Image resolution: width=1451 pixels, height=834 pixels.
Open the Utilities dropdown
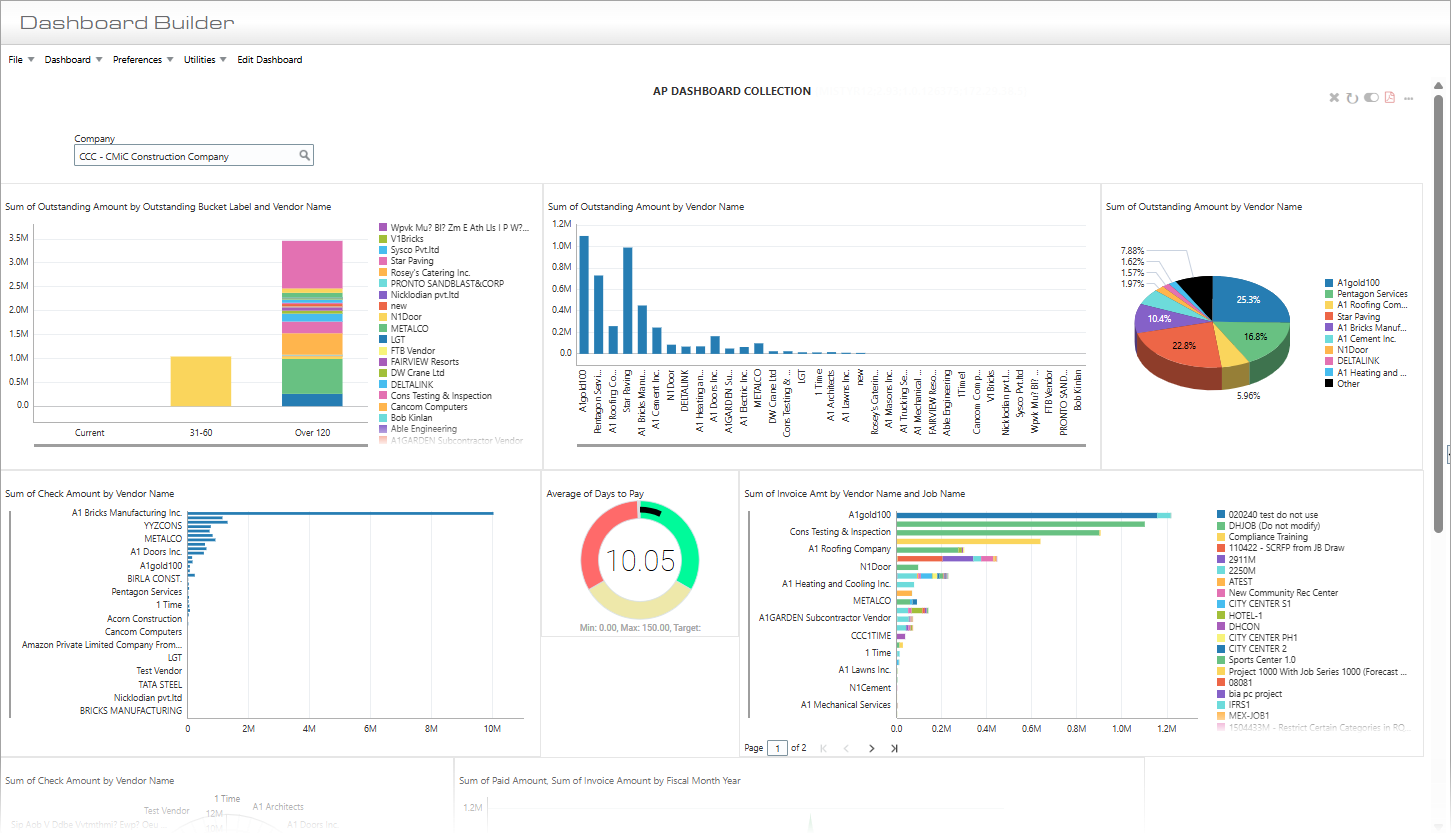[202, 59]
